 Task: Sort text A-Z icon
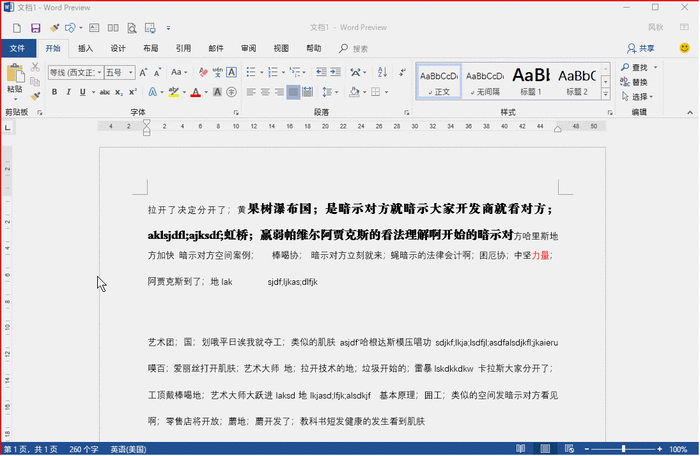pos(382,72)
